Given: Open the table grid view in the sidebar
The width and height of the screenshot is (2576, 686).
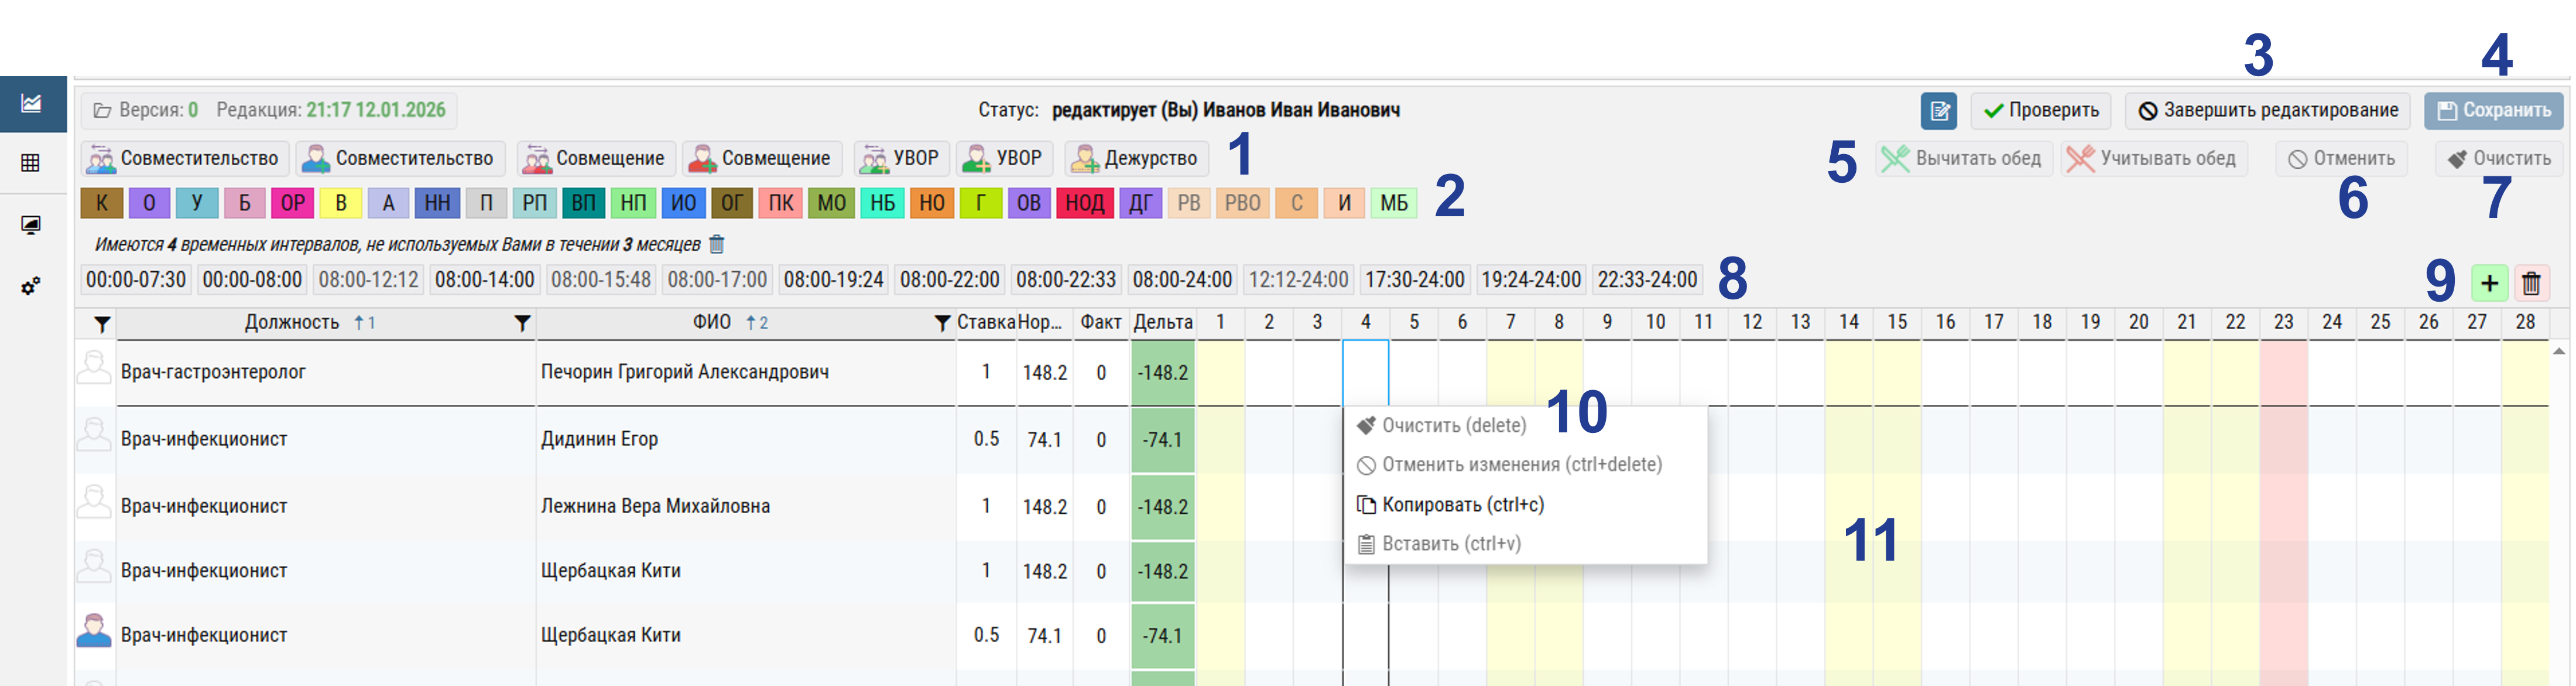Looking at the screenshot, I should pyautogui.click(x=31, y=163).
